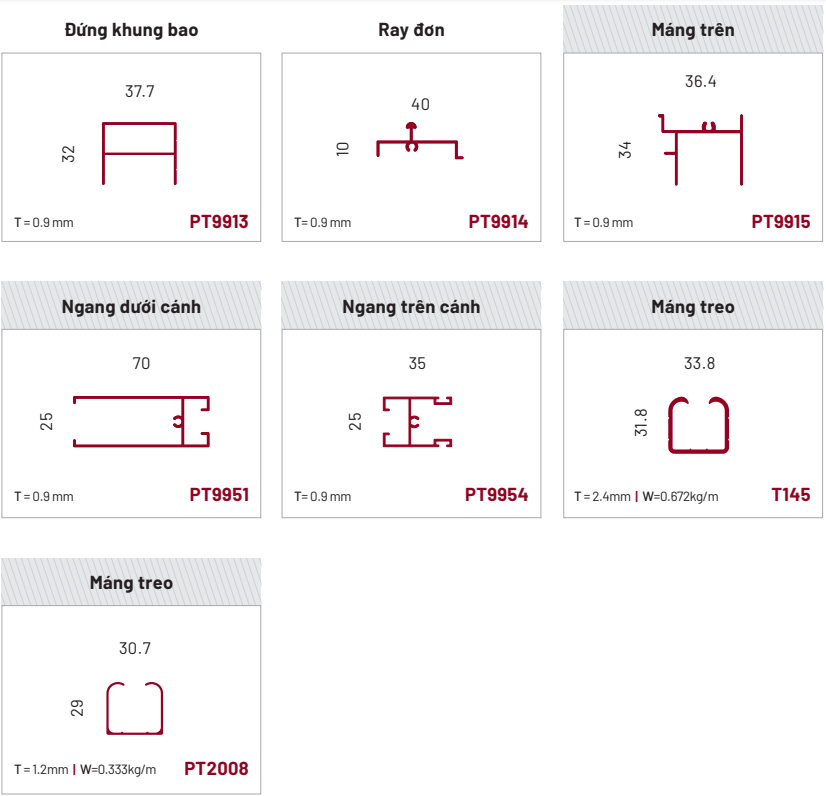This screenshot has width=826, height=796.
Task: Open the Máng trên header
Action: 693,30
